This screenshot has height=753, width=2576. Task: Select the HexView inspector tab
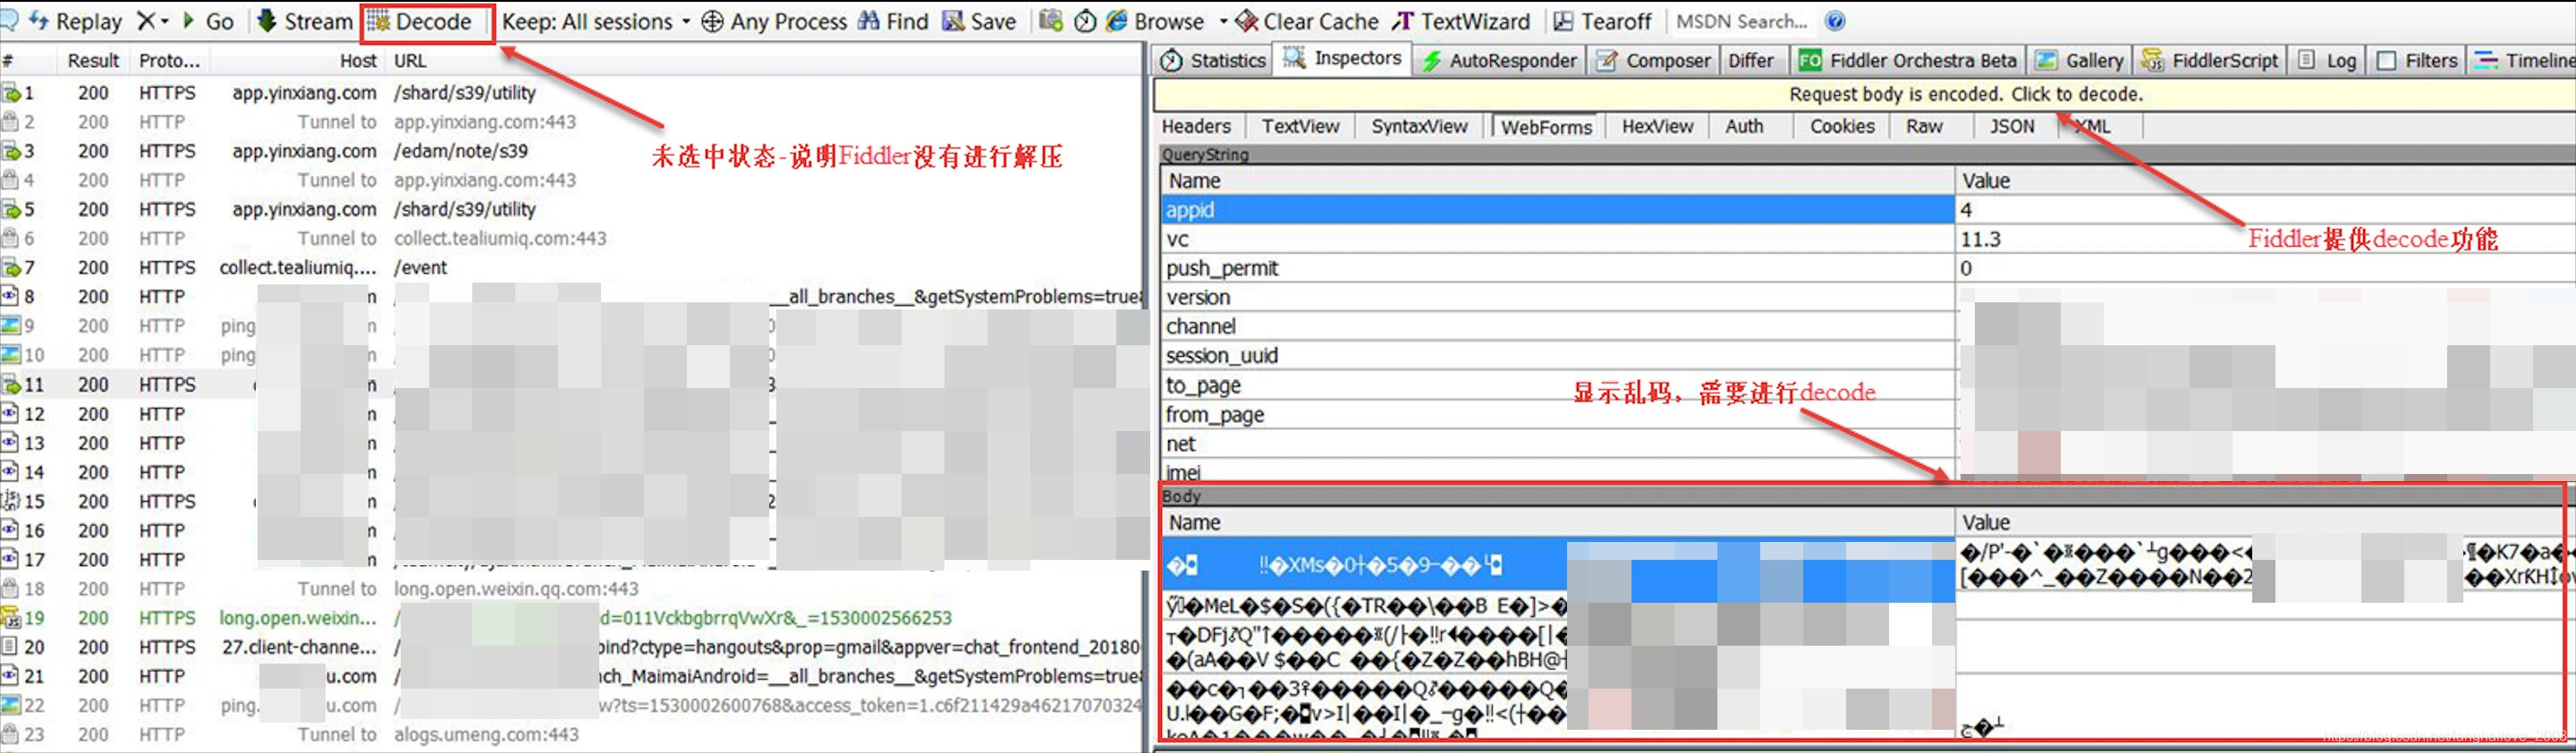pos(1657,126)
